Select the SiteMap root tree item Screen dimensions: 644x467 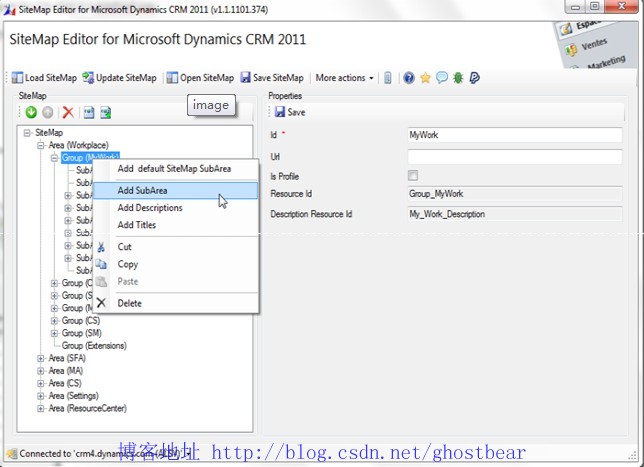[49, 133]
